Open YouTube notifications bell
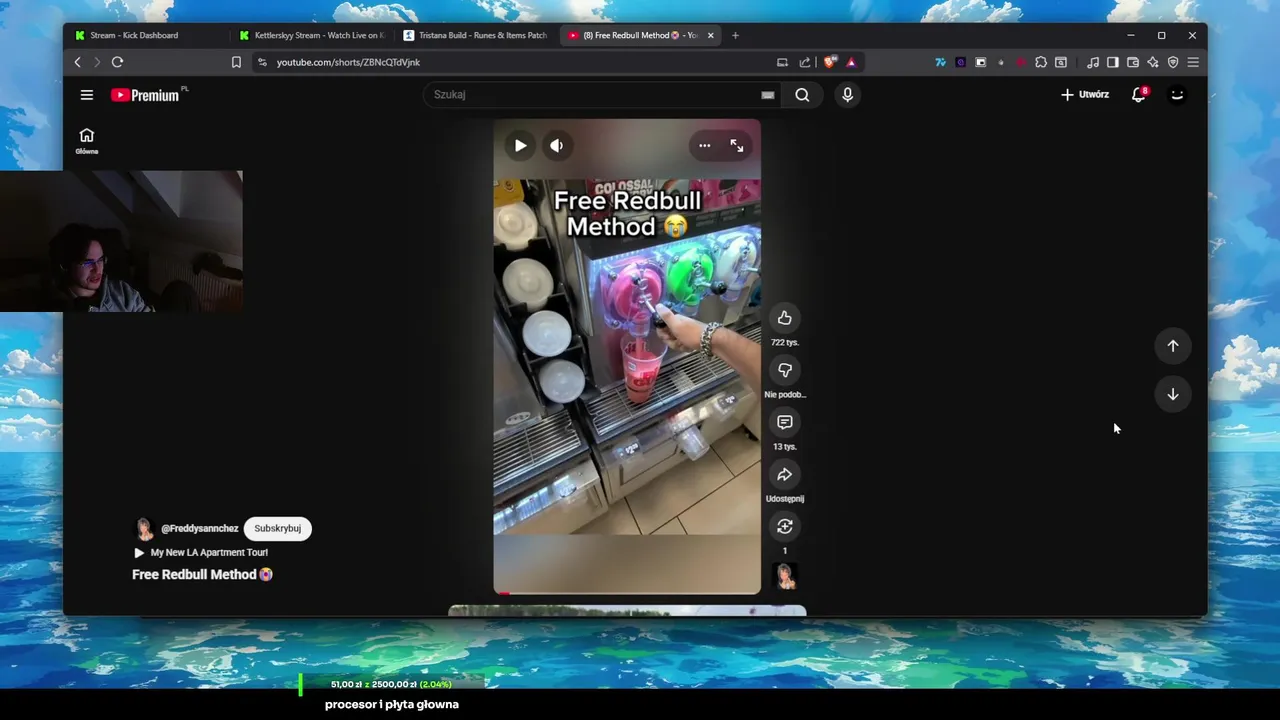1280x720 pixels. (x=1139, y=95)
